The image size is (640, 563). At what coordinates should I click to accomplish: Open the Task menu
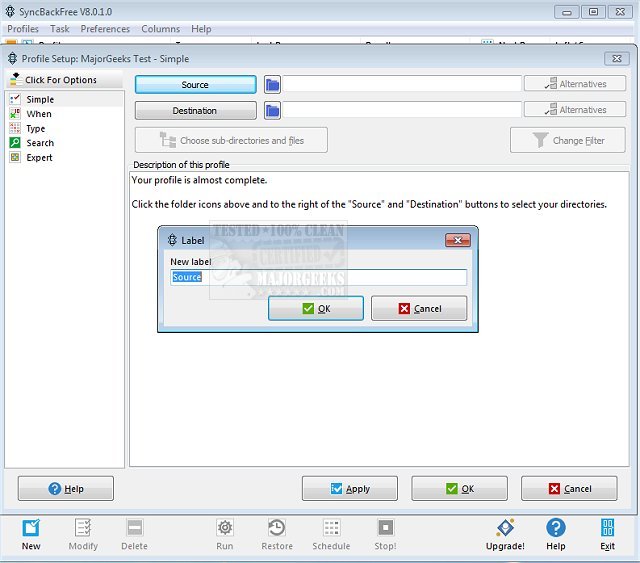[60, 29]
